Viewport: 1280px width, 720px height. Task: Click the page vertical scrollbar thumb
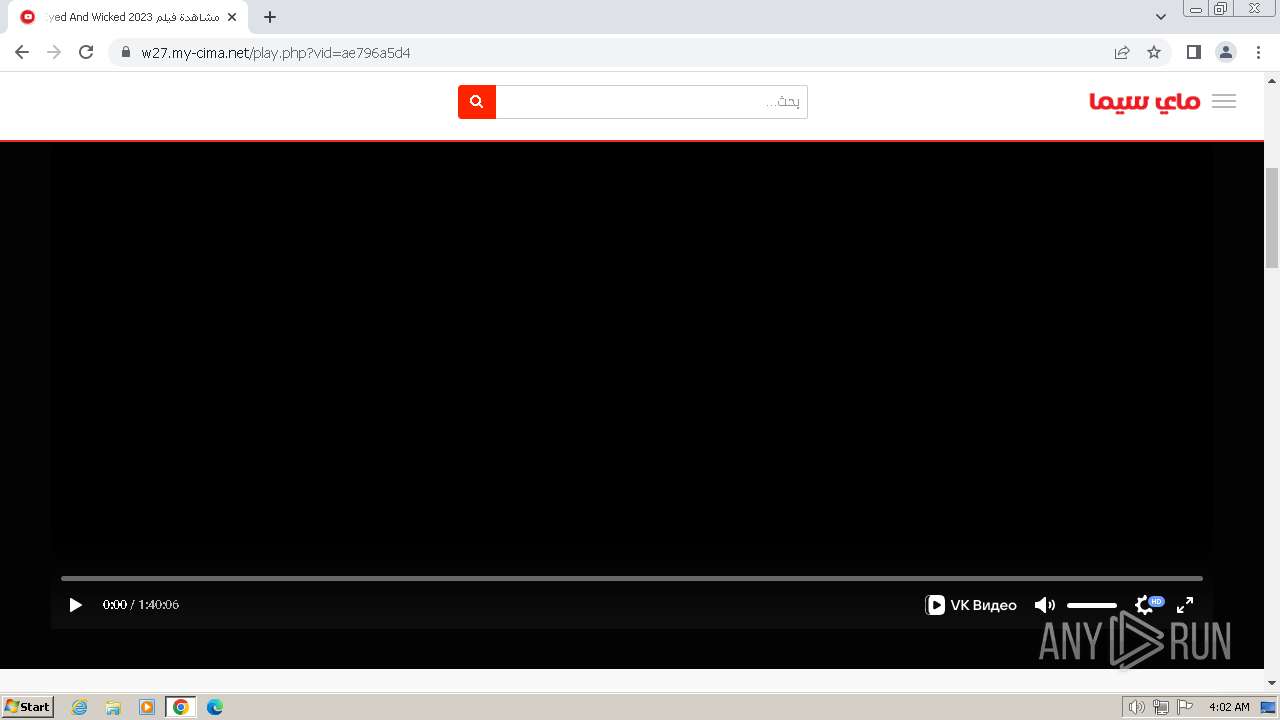(x=1272, y=218)
